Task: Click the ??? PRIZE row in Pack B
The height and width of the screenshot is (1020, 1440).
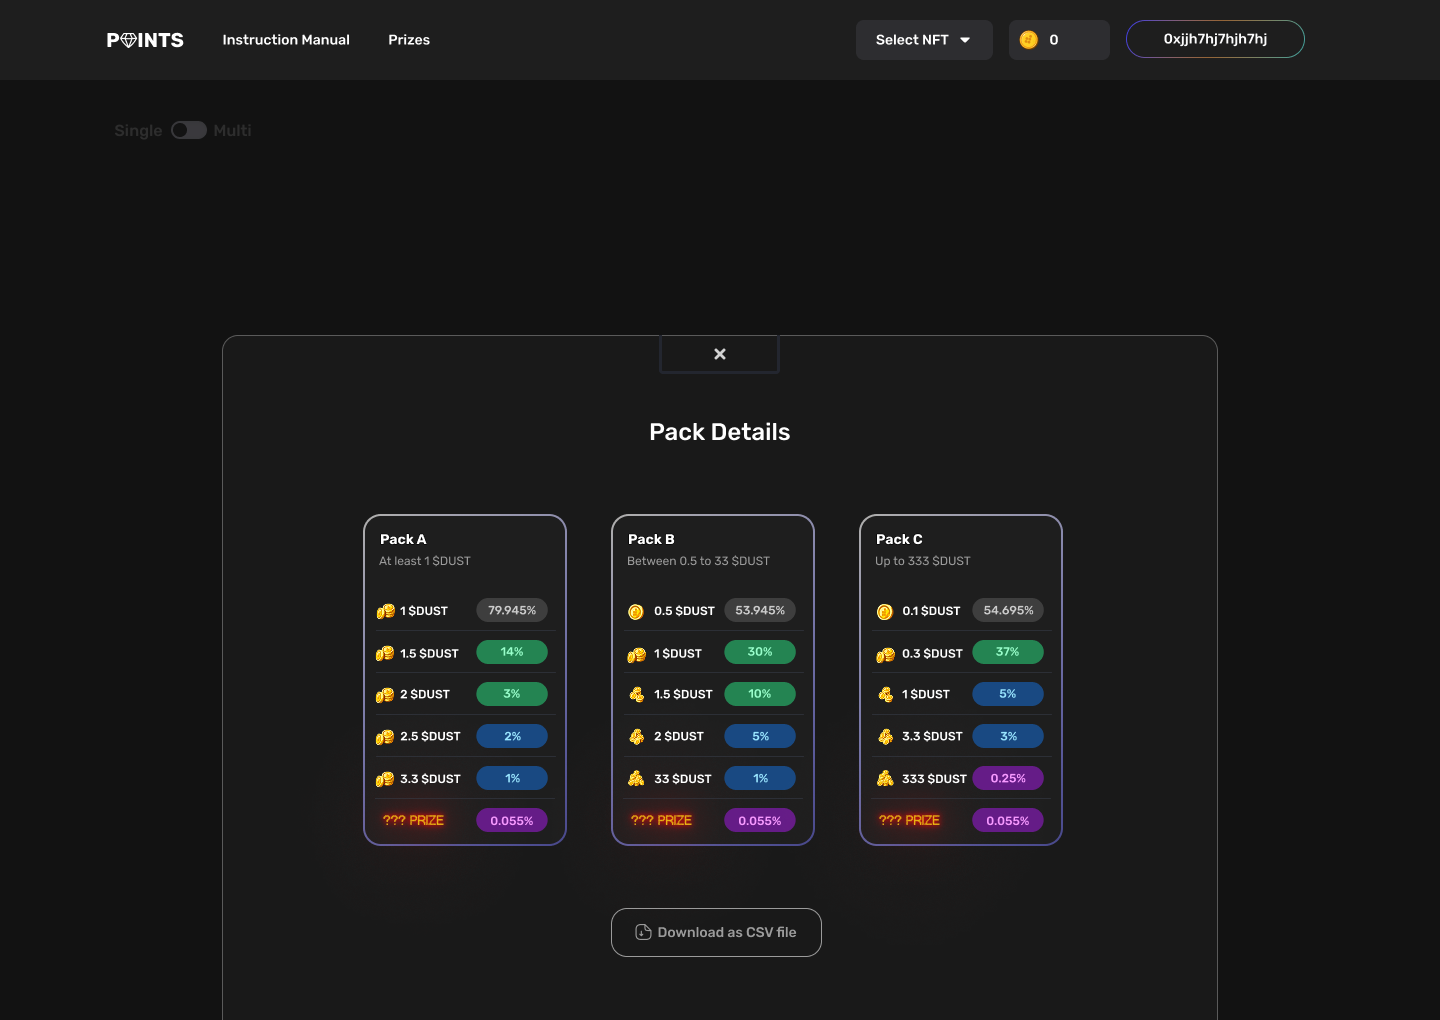Action: [x=661, y=820]
